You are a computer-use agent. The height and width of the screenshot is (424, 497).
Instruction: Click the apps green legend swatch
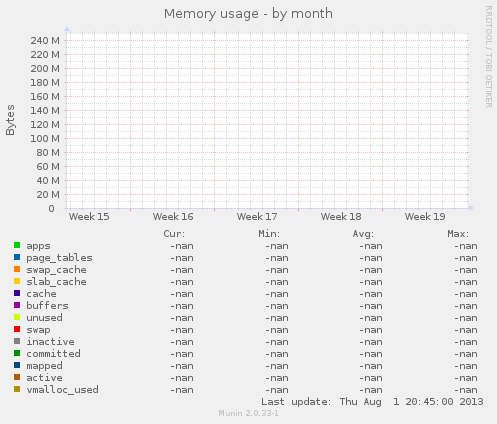tap(17, 245)
